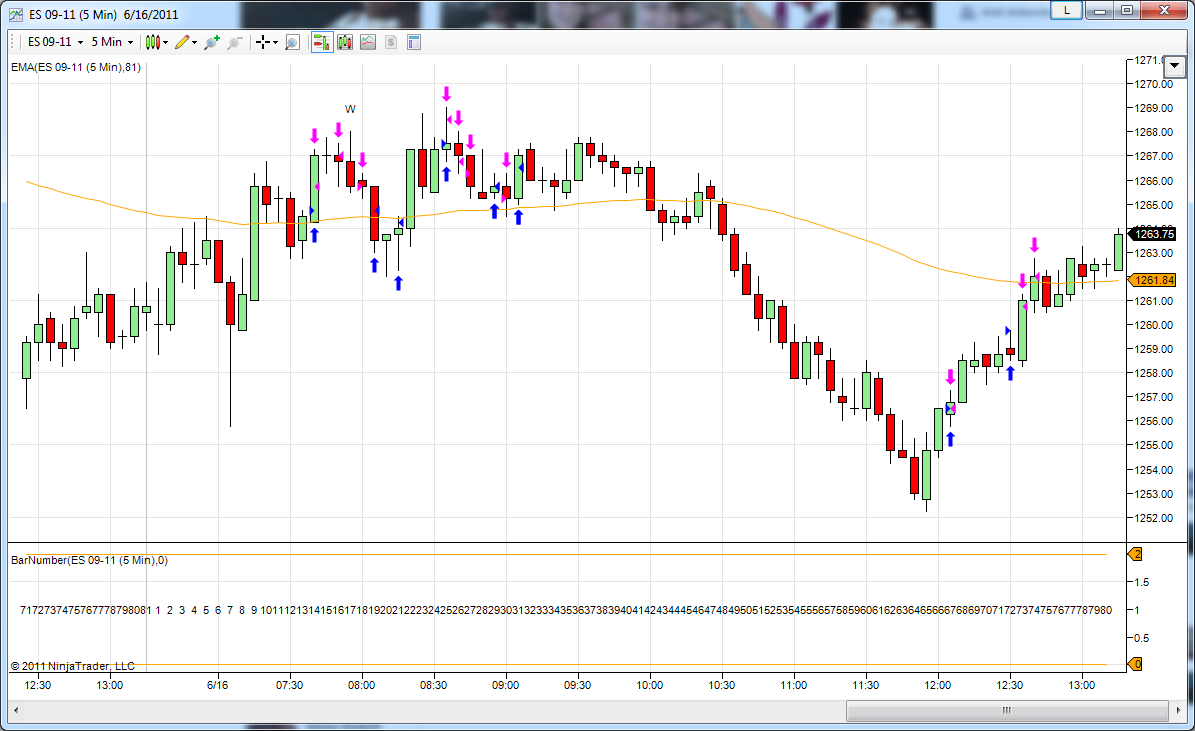The image size is (1195, 731).
Task: Click the BarNumber panel marker 2
Action: [x=1135, y=554]
